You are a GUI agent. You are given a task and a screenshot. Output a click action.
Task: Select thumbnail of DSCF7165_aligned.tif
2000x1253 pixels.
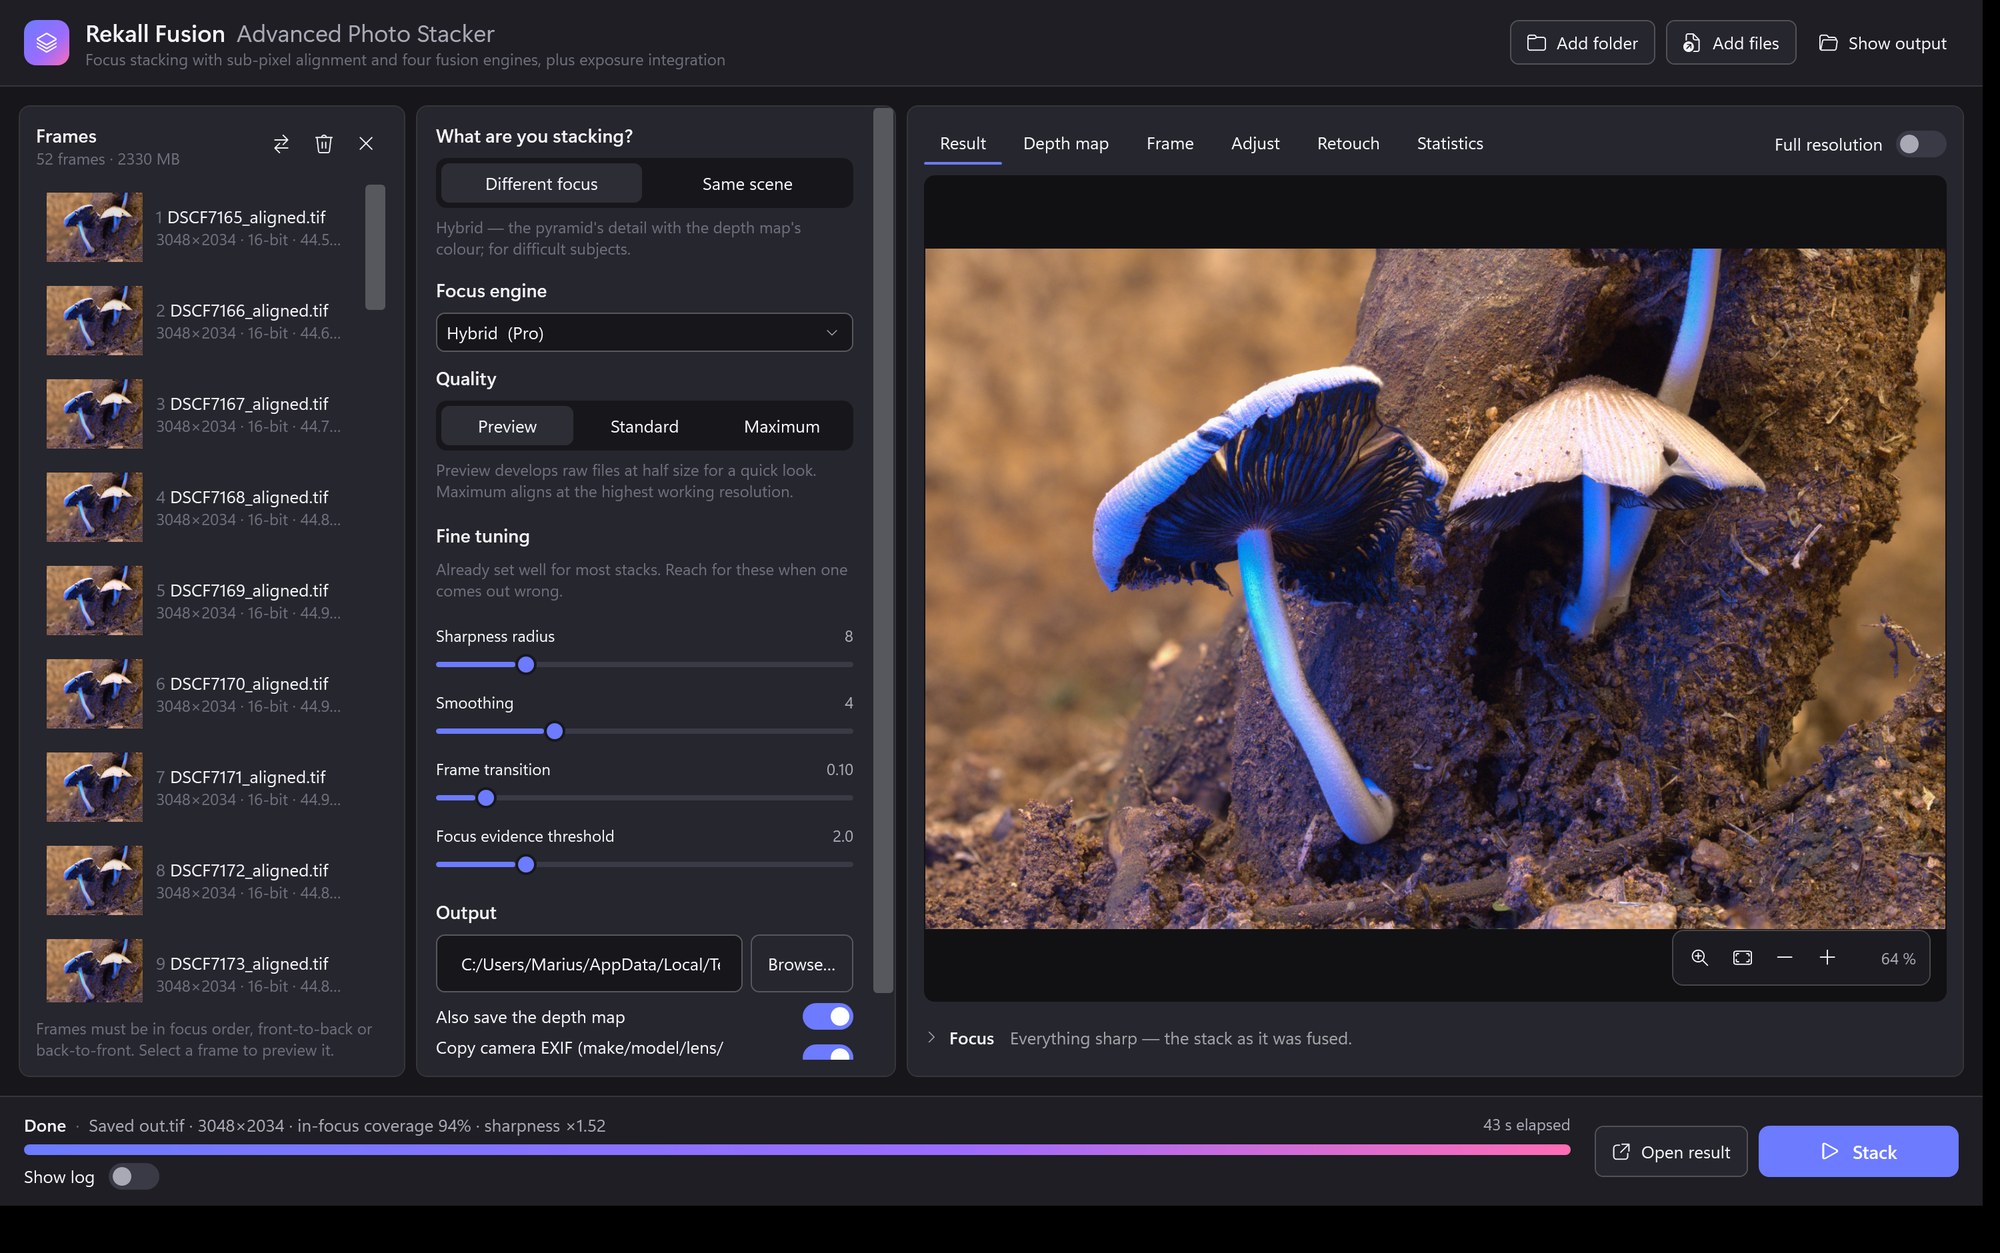click(x=94, y=228)
